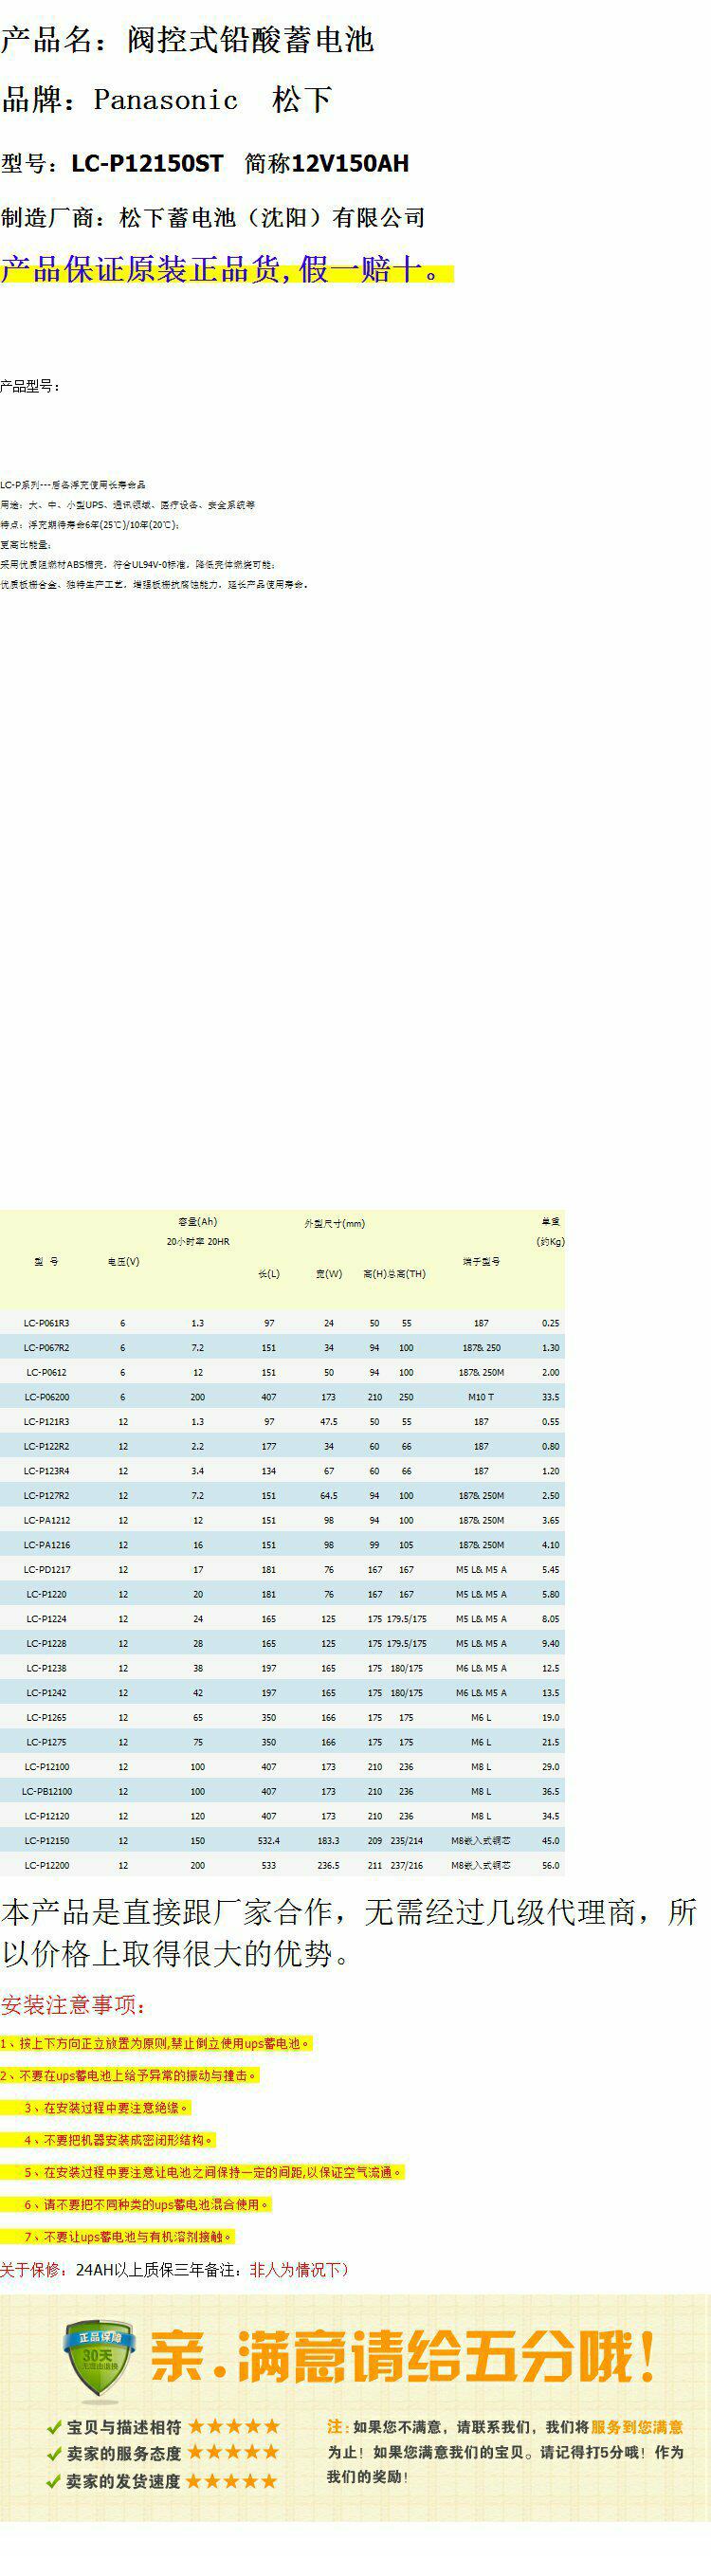Image resolution: width=711 pixels, height=2576 pixels.
Task: Click the model text LC-P12150ST
Action: pos(147,163)
